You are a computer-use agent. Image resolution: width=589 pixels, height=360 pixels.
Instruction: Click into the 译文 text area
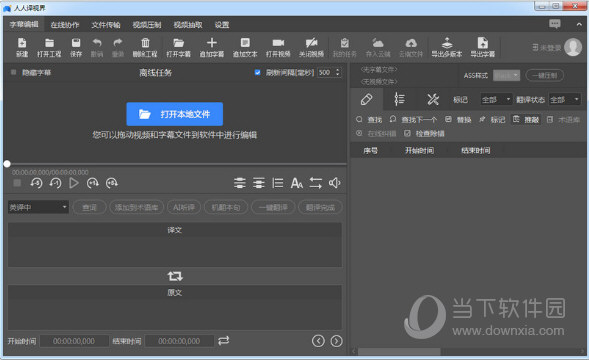click(x=175, y=245)
